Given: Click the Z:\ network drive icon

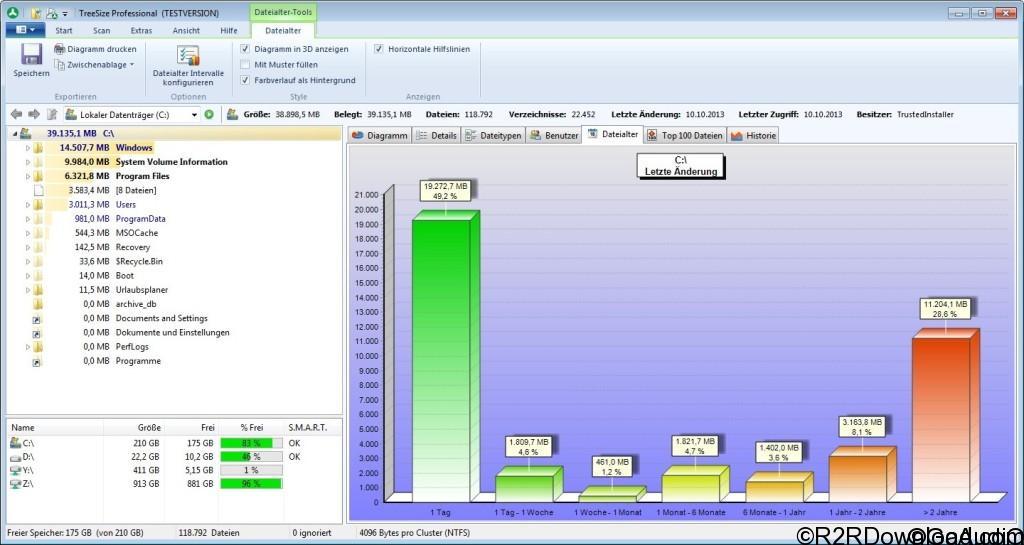Looking at the screenshot, I should [x=16, y=484].
